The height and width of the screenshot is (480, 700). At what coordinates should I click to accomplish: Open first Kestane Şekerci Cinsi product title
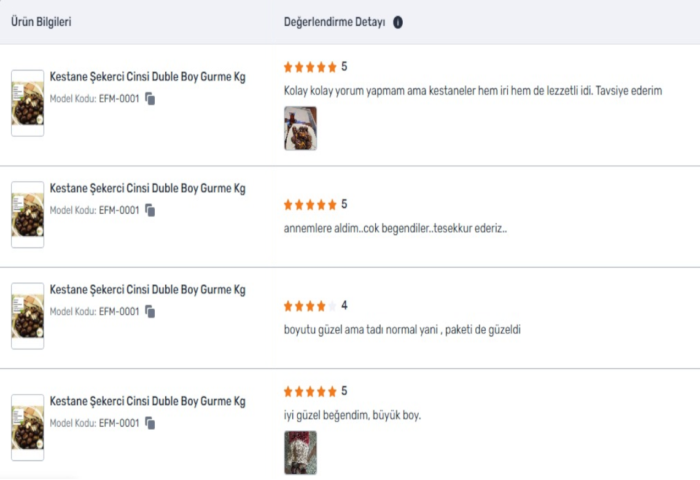coord(148,77)
